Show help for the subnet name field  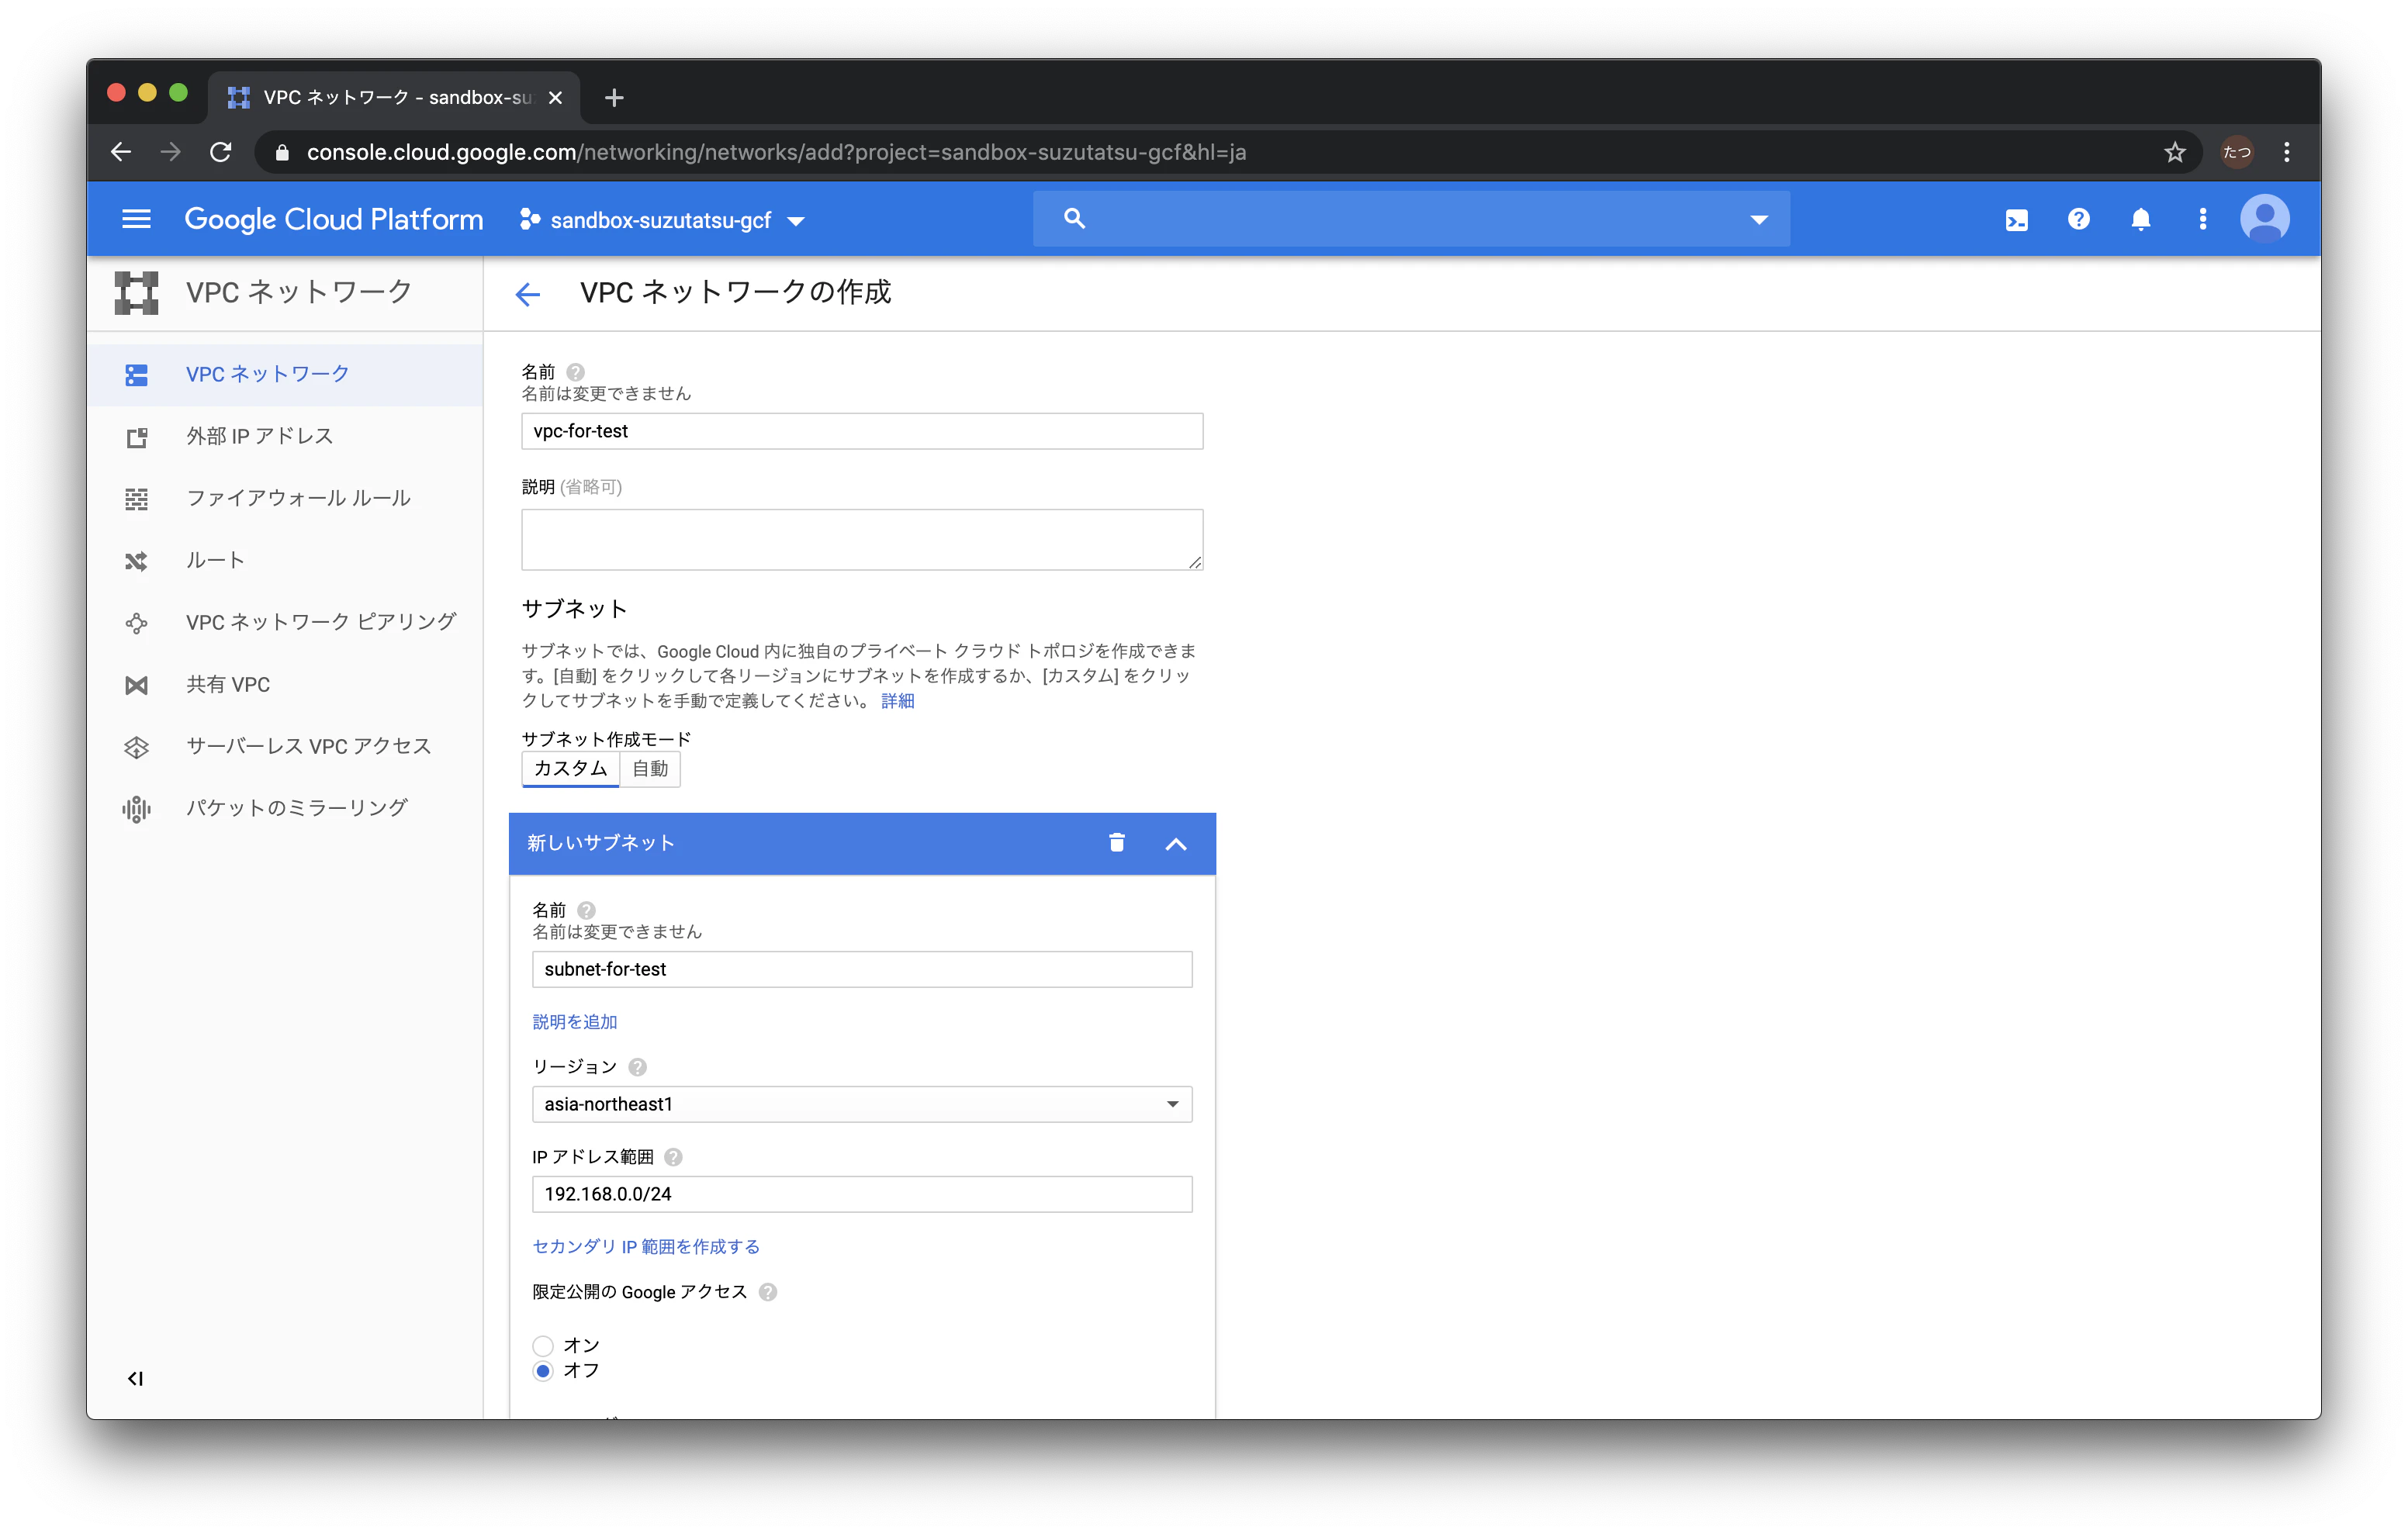coord(586,910)
